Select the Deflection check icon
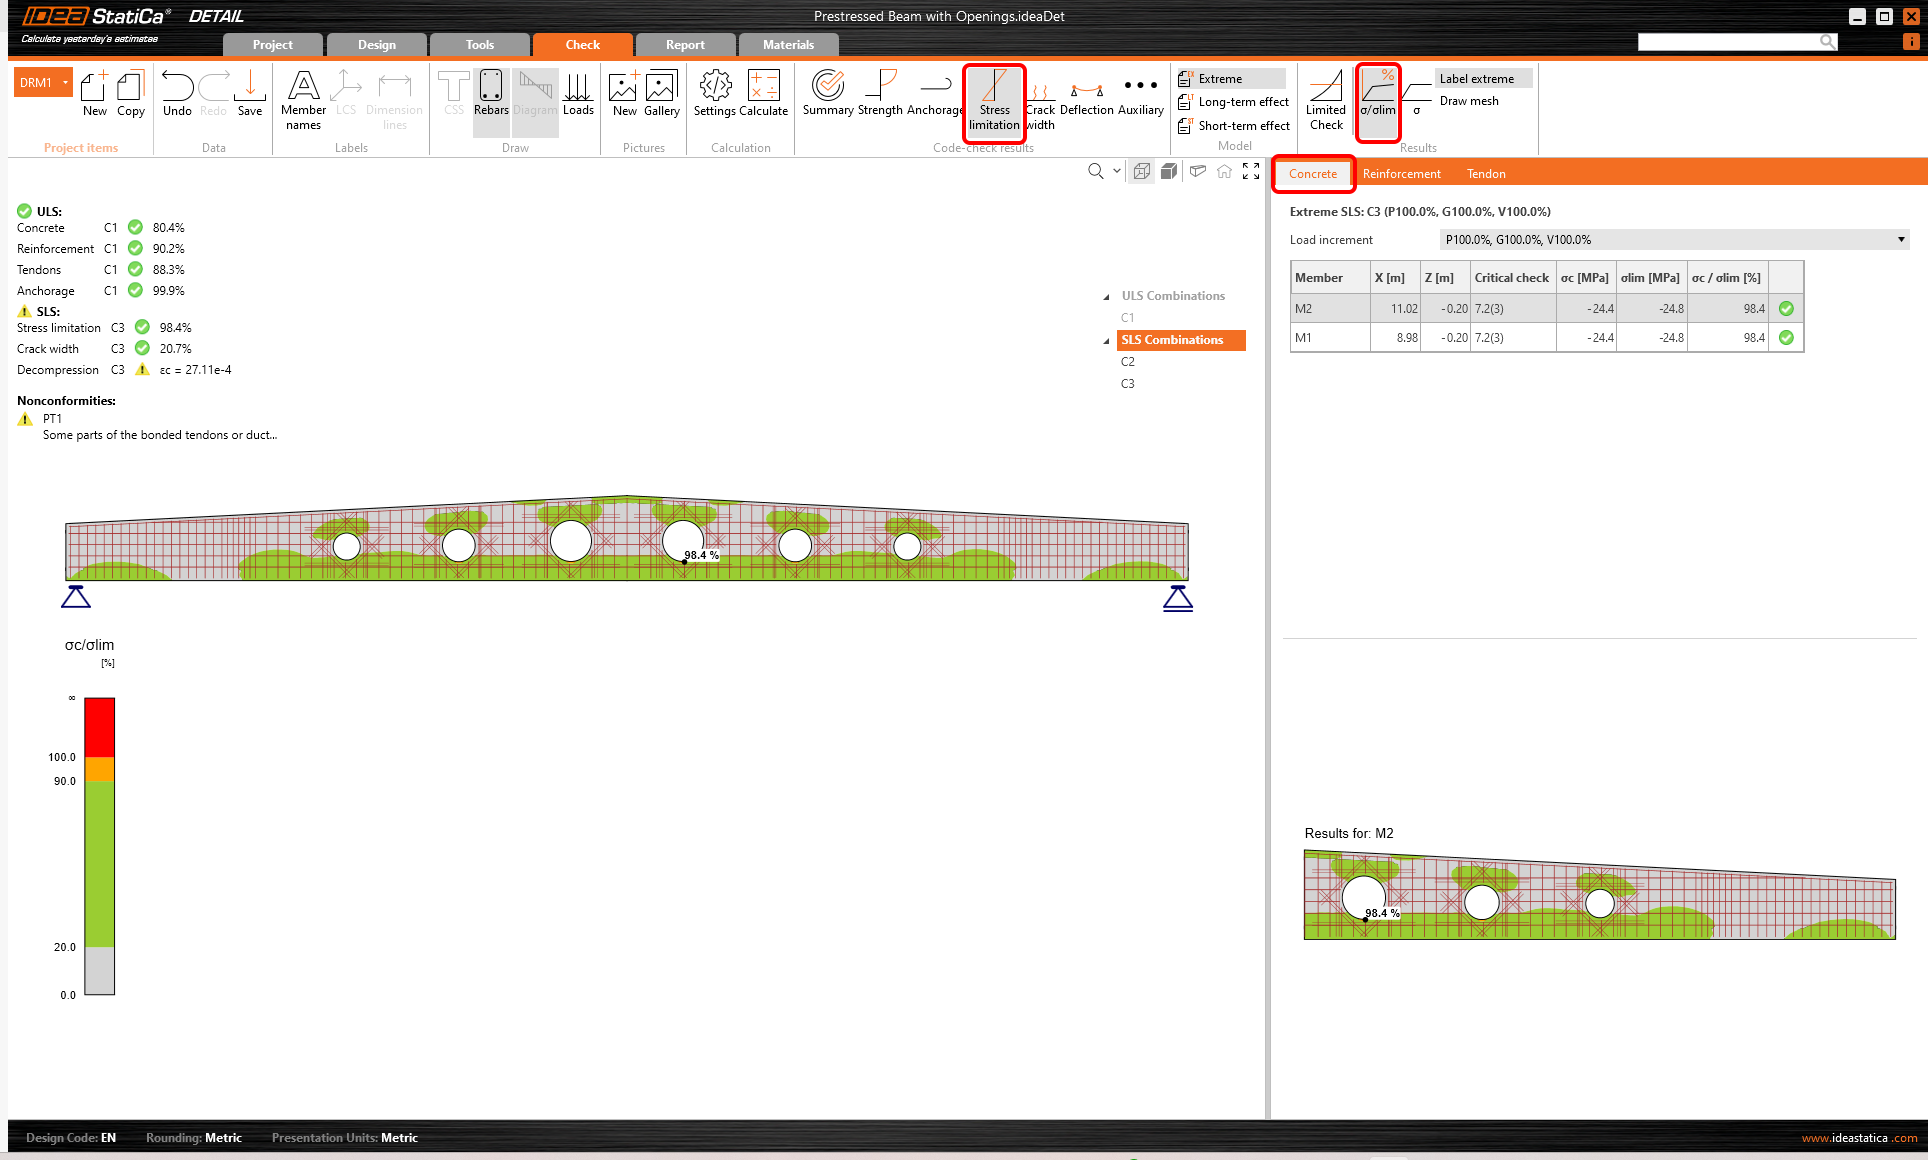This screenshot has width=1928, height=1160. pos(1086,97)
